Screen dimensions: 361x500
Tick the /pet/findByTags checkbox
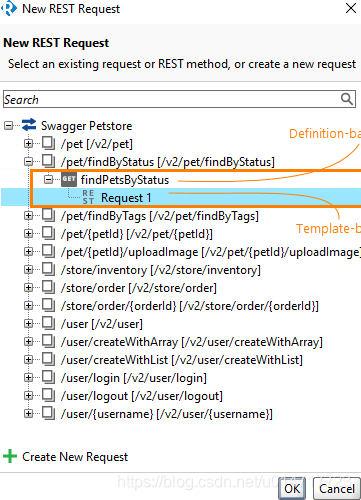[49, 215]
